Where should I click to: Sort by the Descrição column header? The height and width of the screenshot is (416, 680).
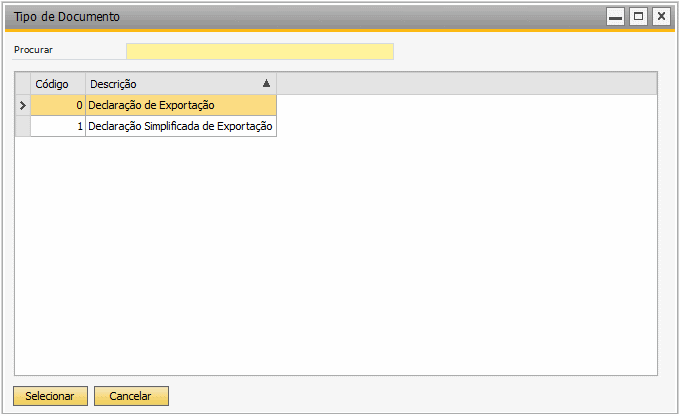click(181, 84)
